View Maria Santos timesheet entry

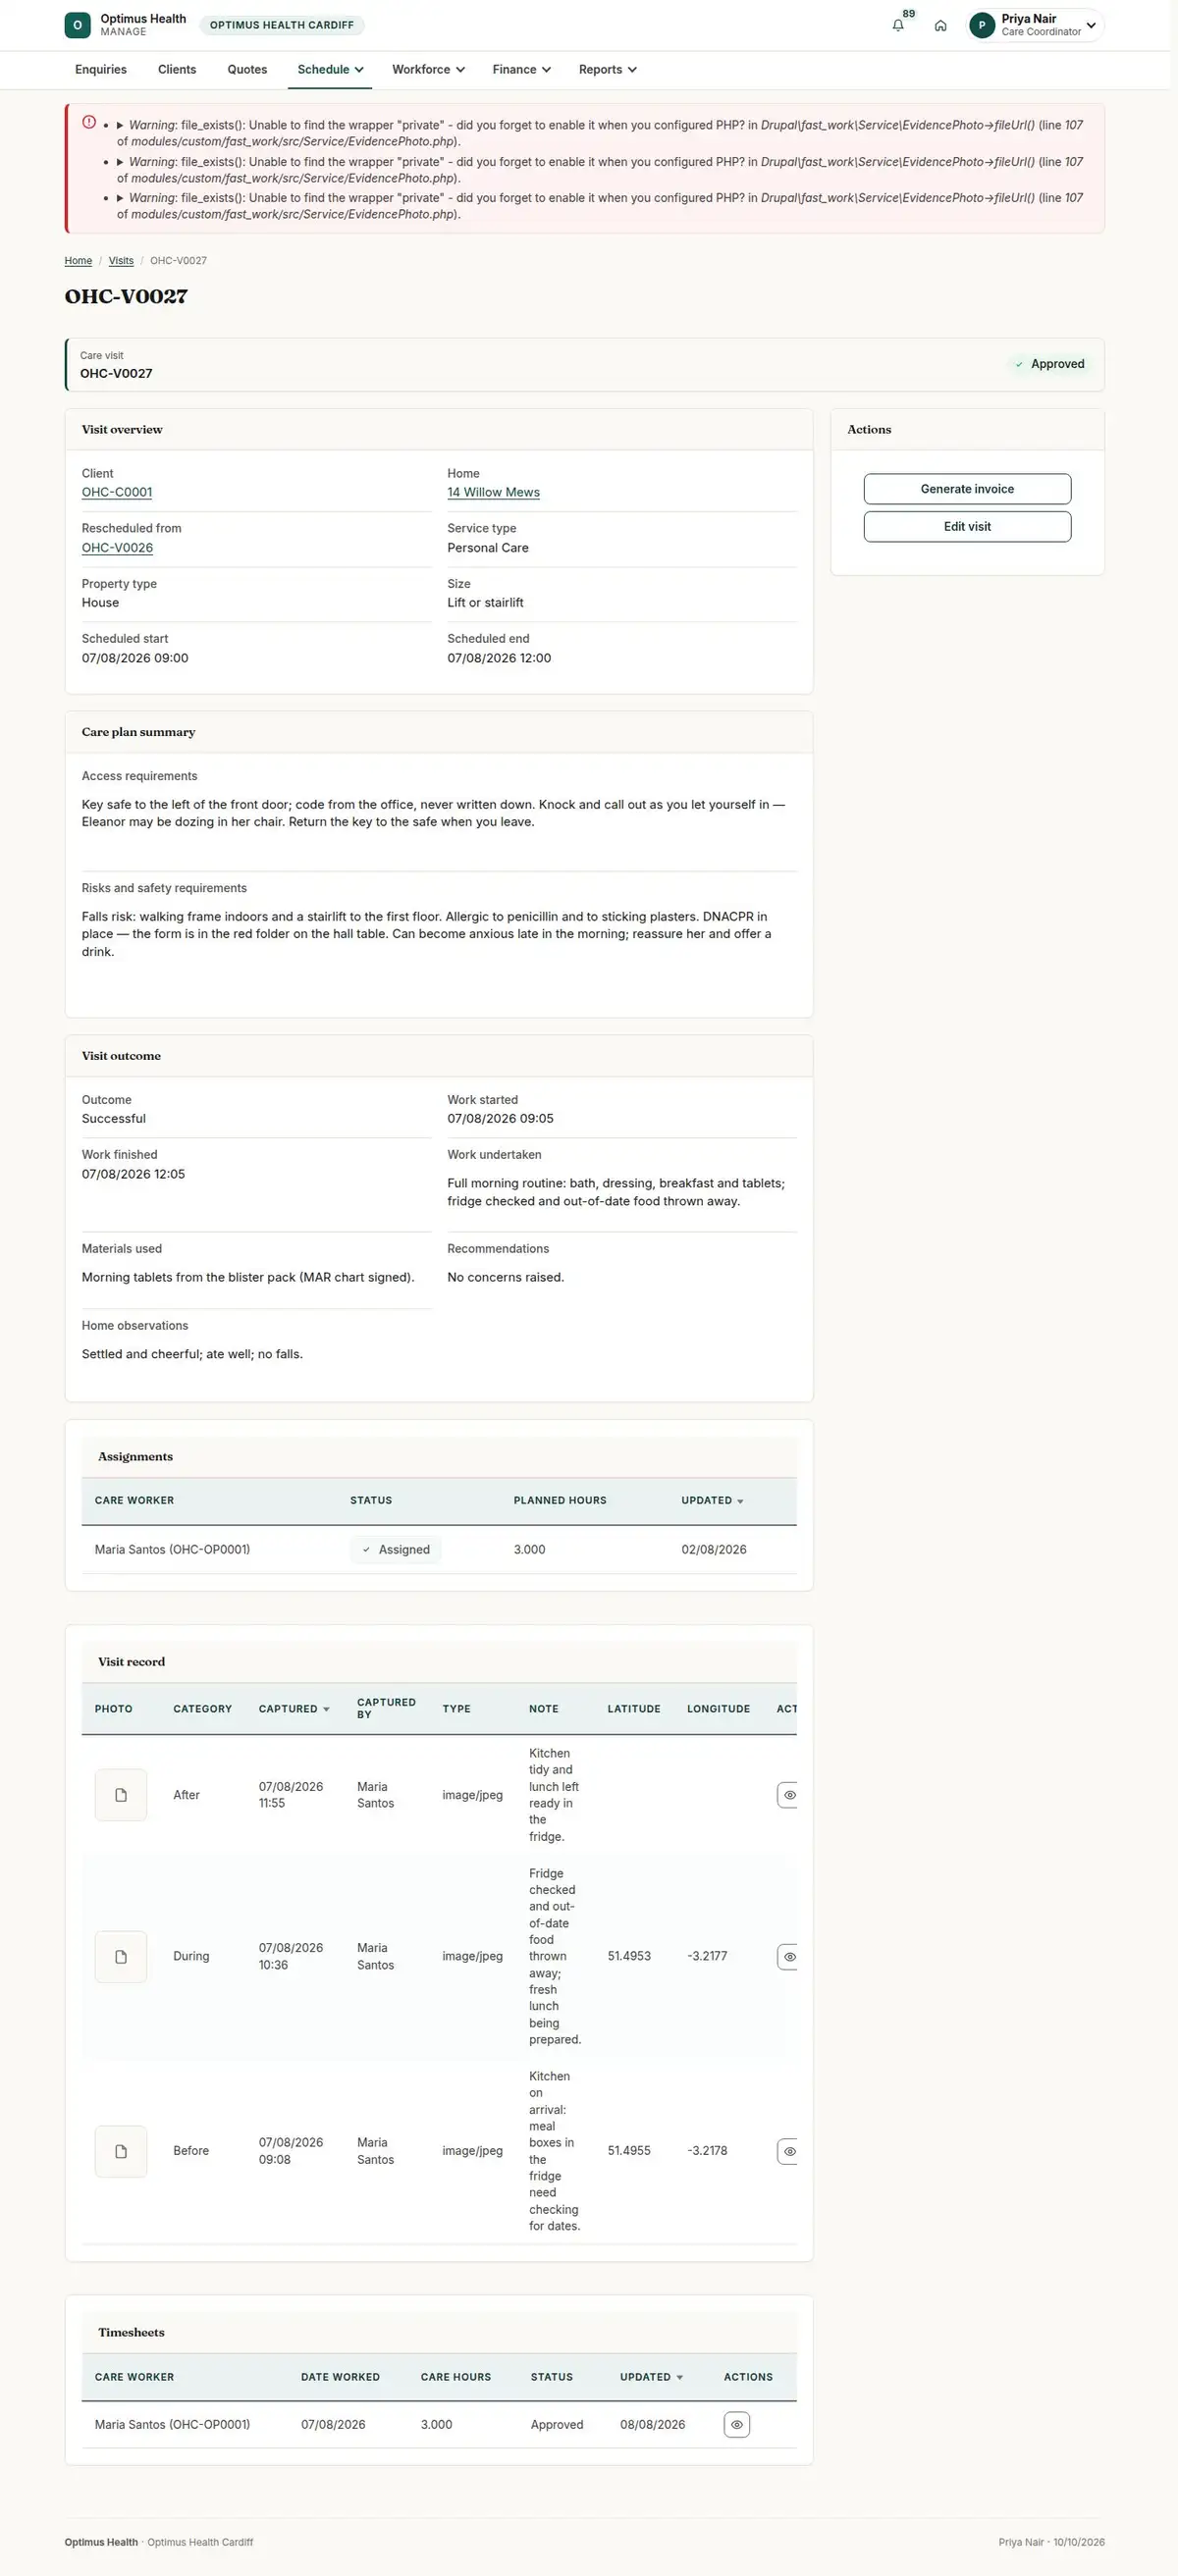tap(737, 2424)
